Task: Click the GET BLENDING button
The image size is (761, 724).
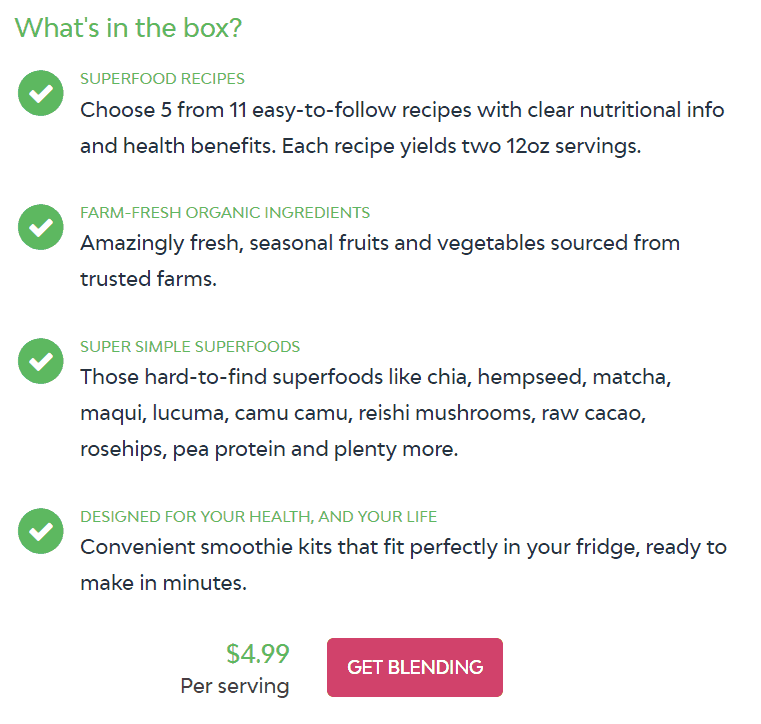Action: [x=415, y=667]
